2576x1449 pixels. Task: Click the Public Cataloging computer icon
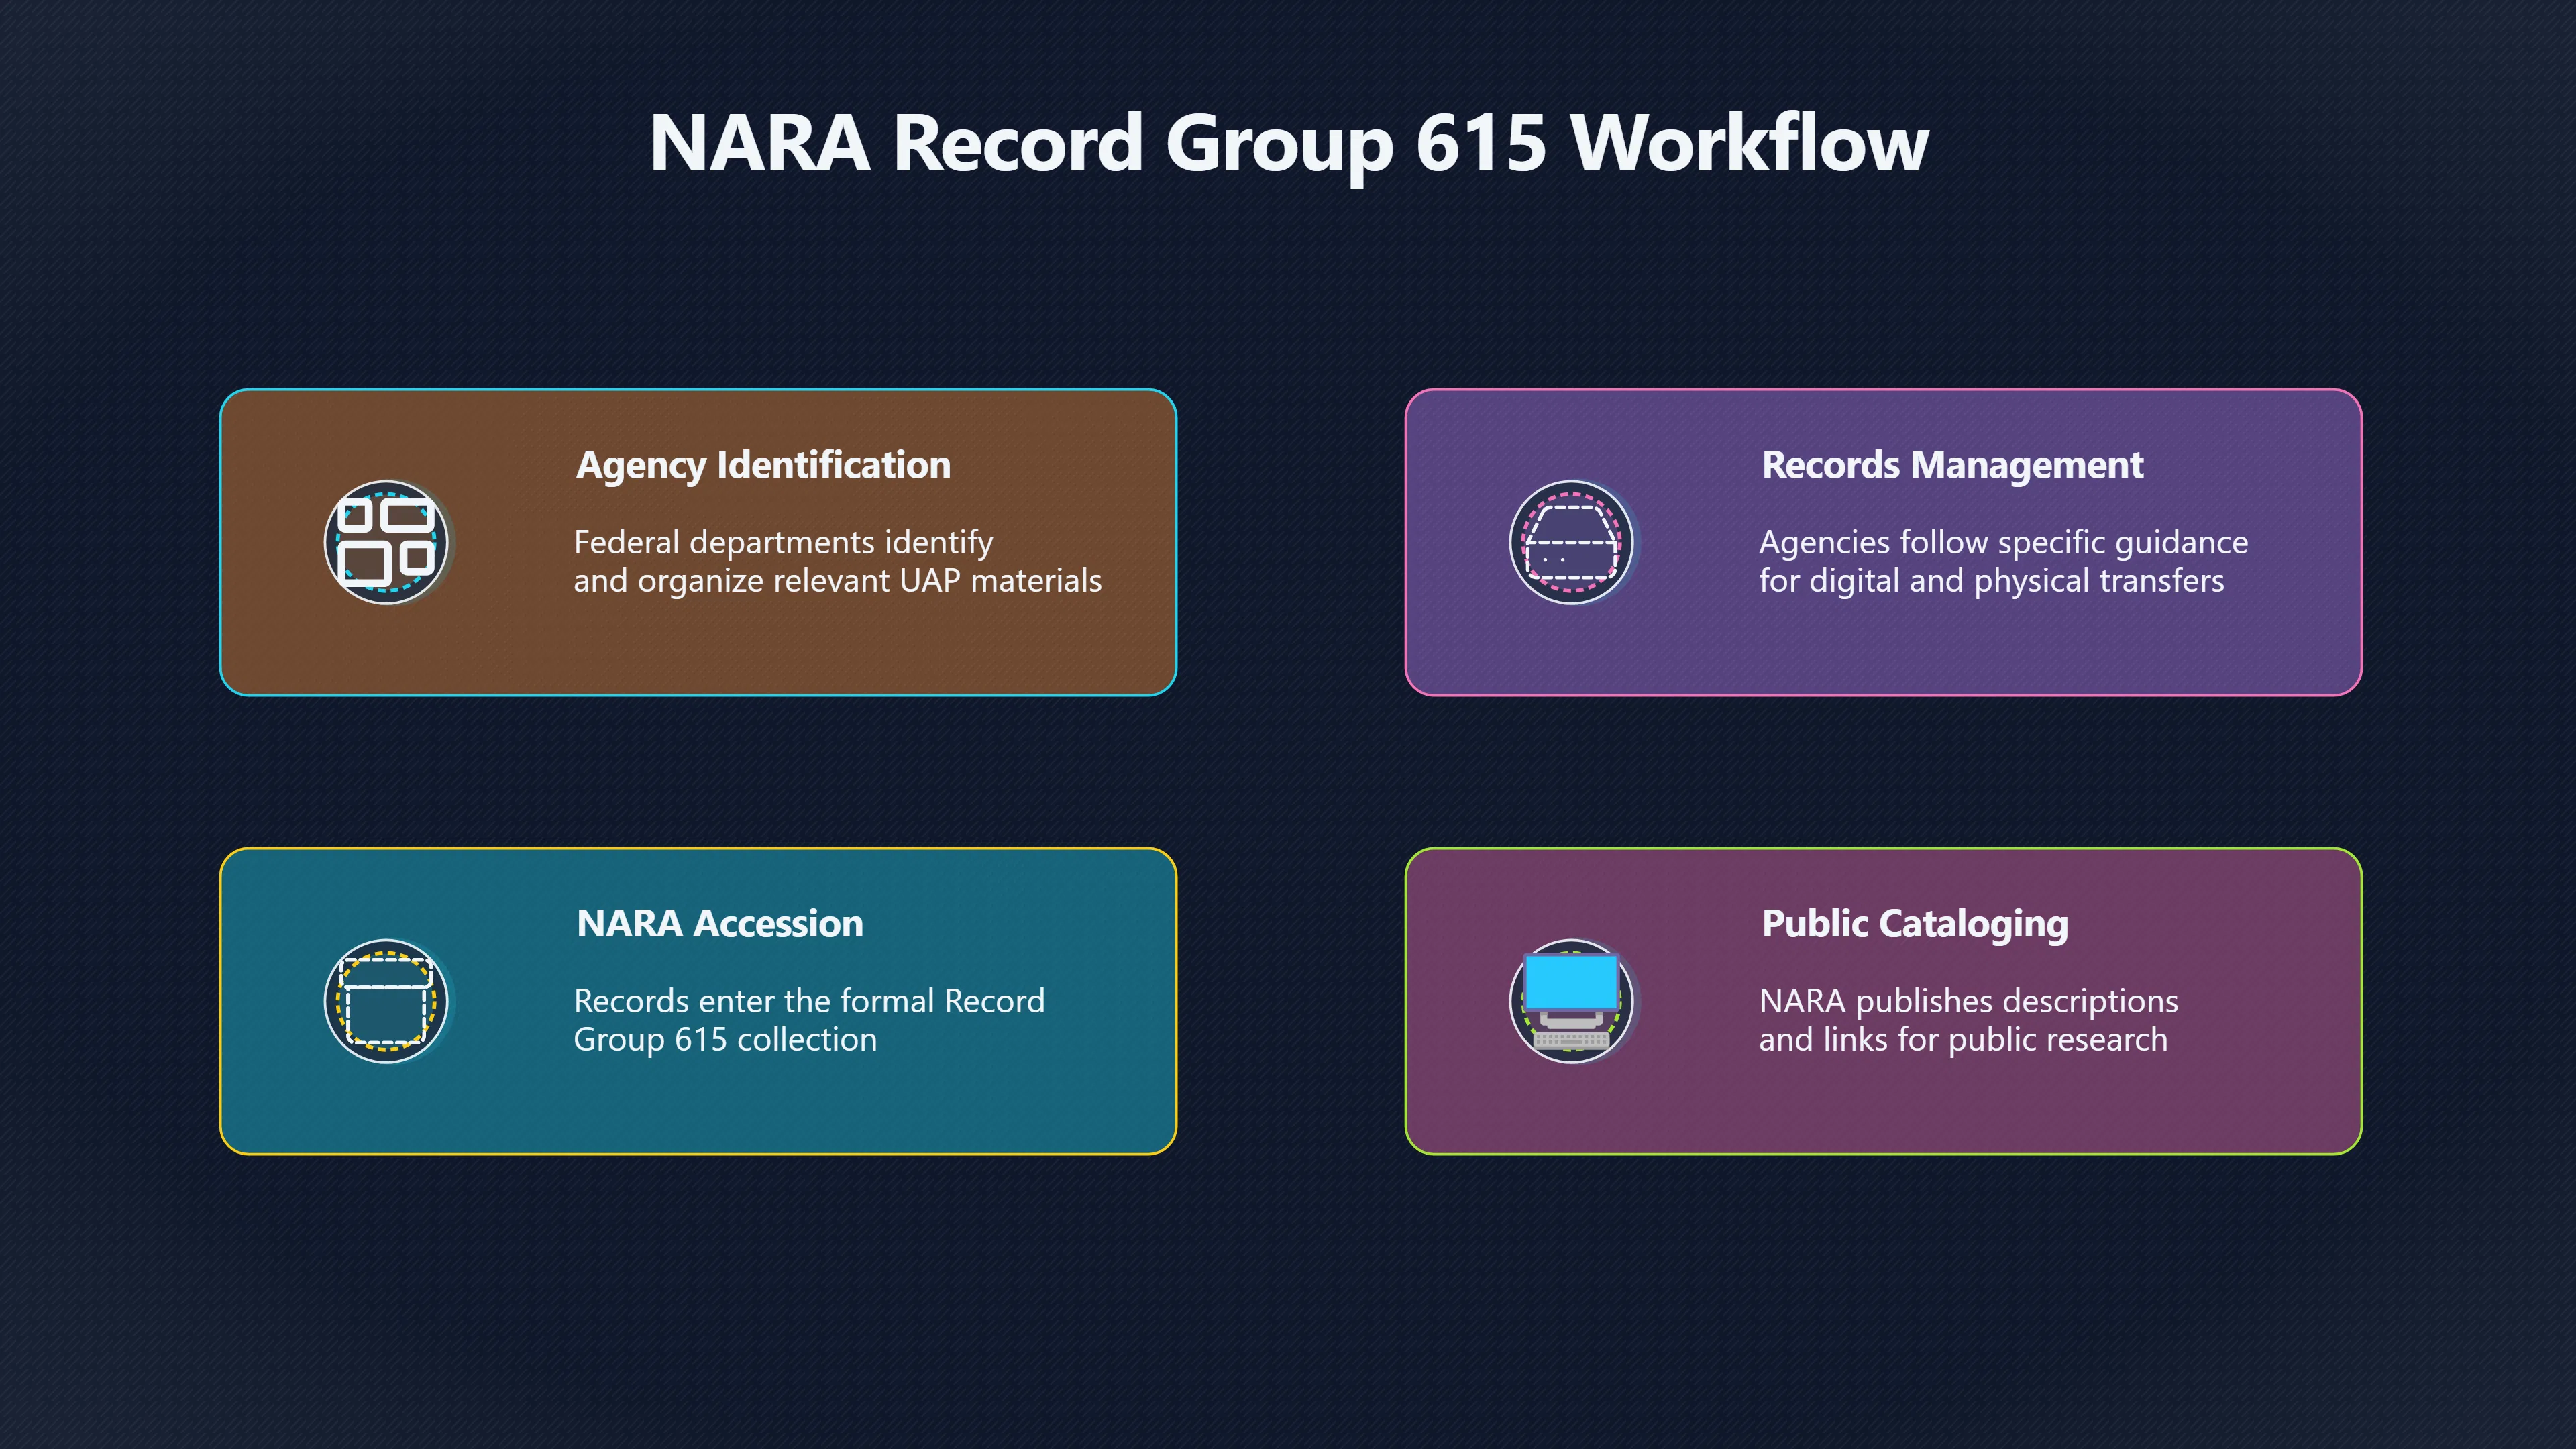[1571, 1001]
